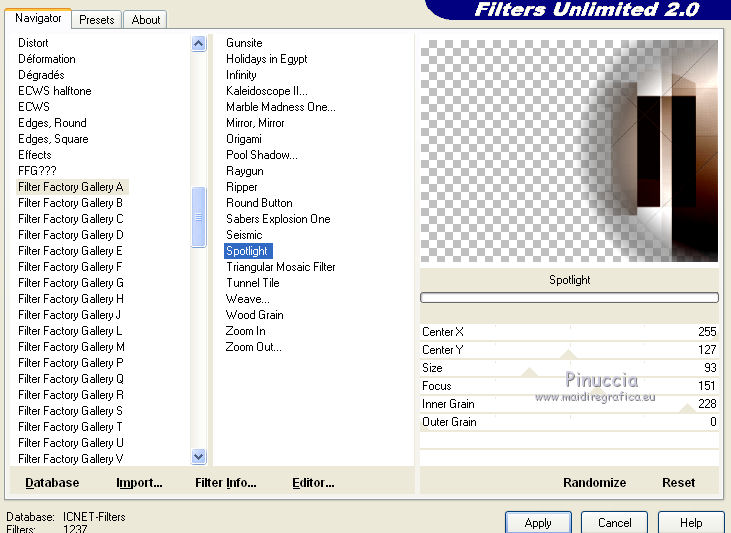Screen dimensions: 731x533
Task: Select the Dégradés category
Action: click(41, 75)
